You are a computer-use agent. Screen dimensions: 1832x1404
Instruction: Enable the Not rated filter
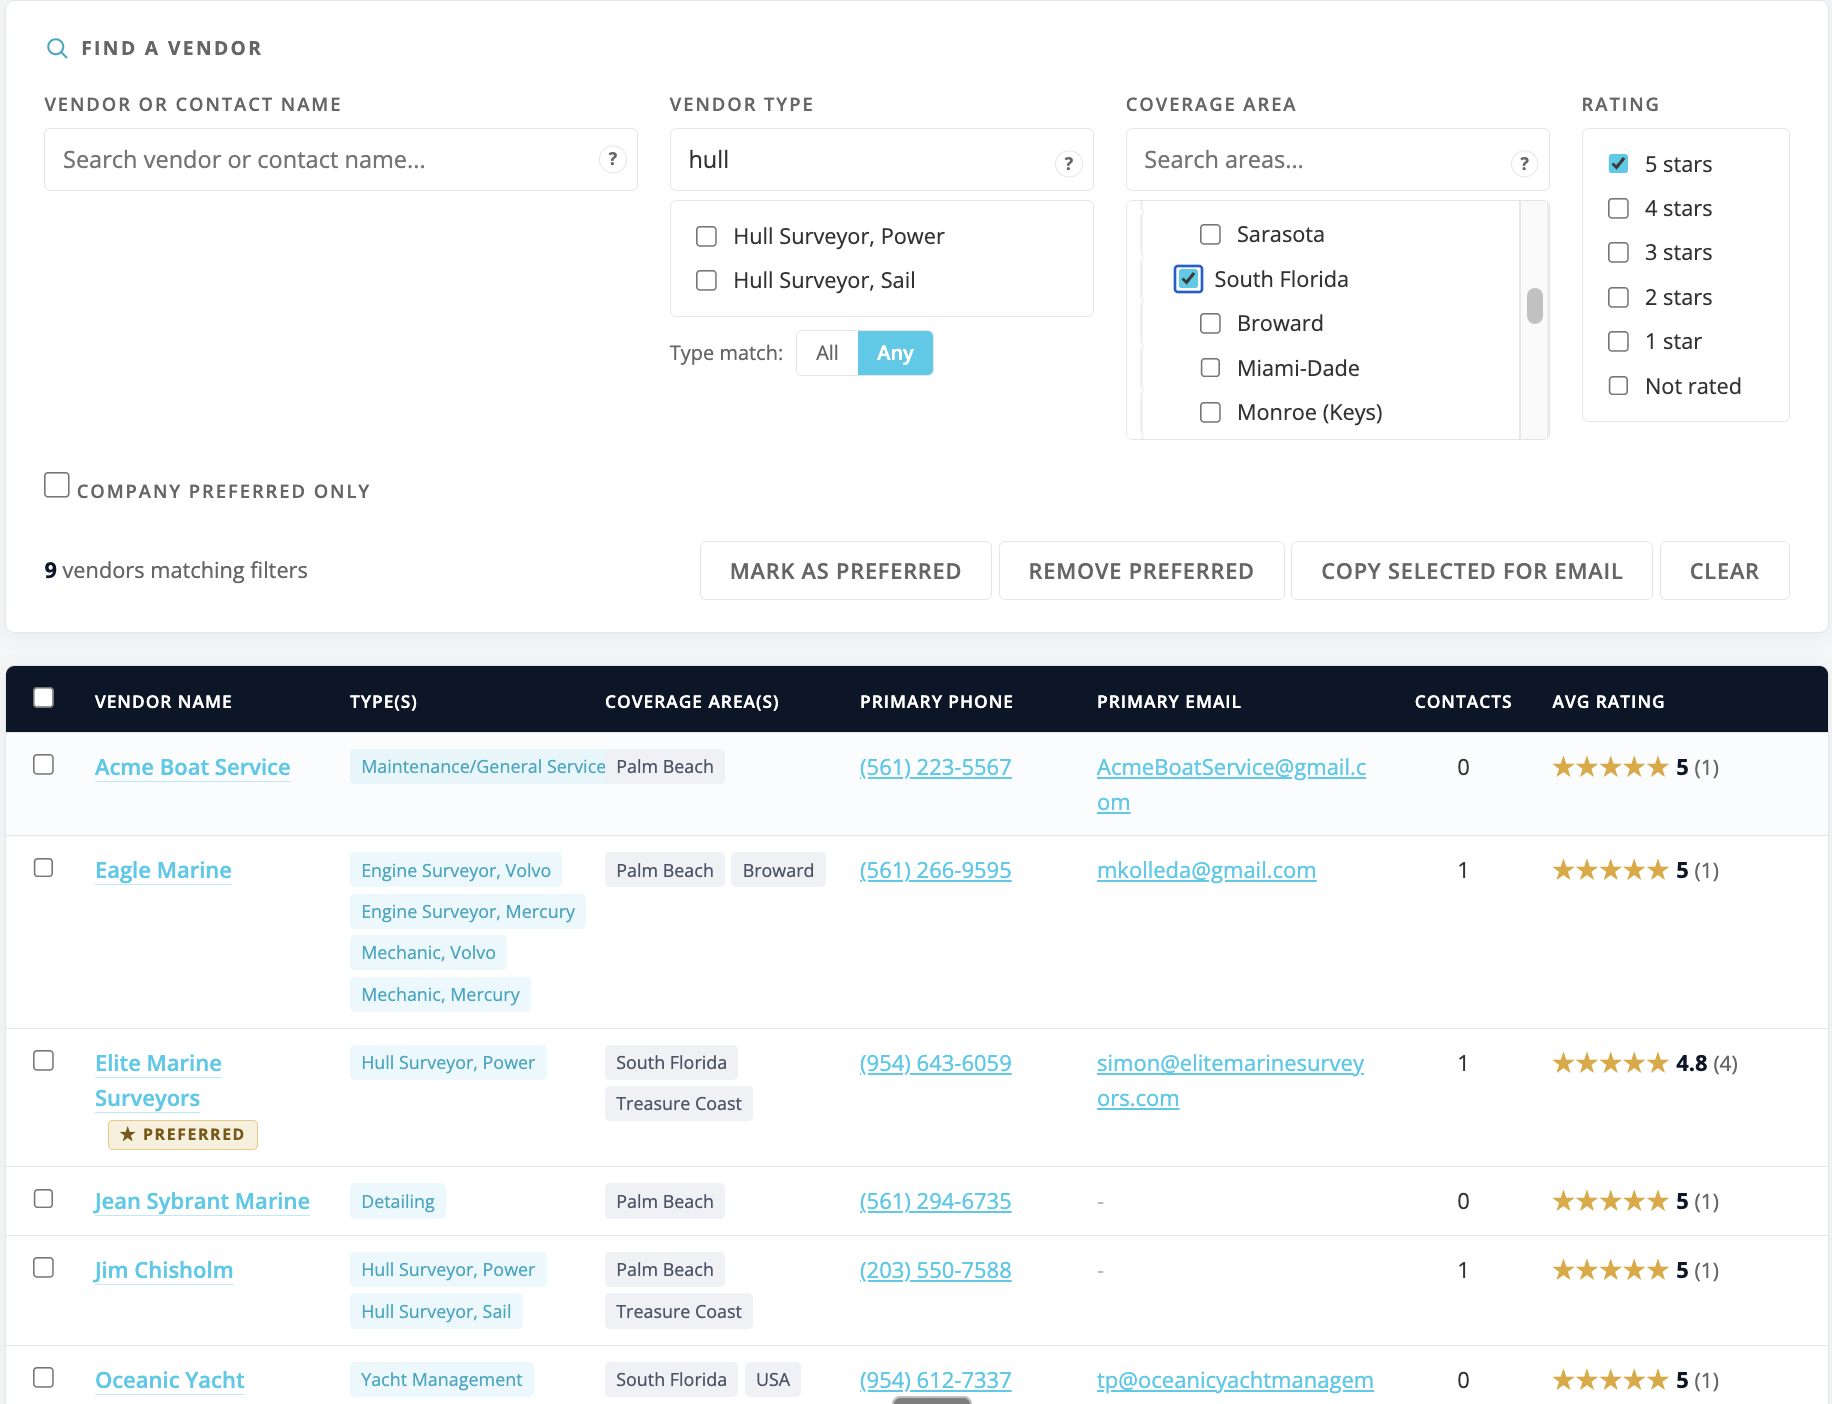point(1618,386)
